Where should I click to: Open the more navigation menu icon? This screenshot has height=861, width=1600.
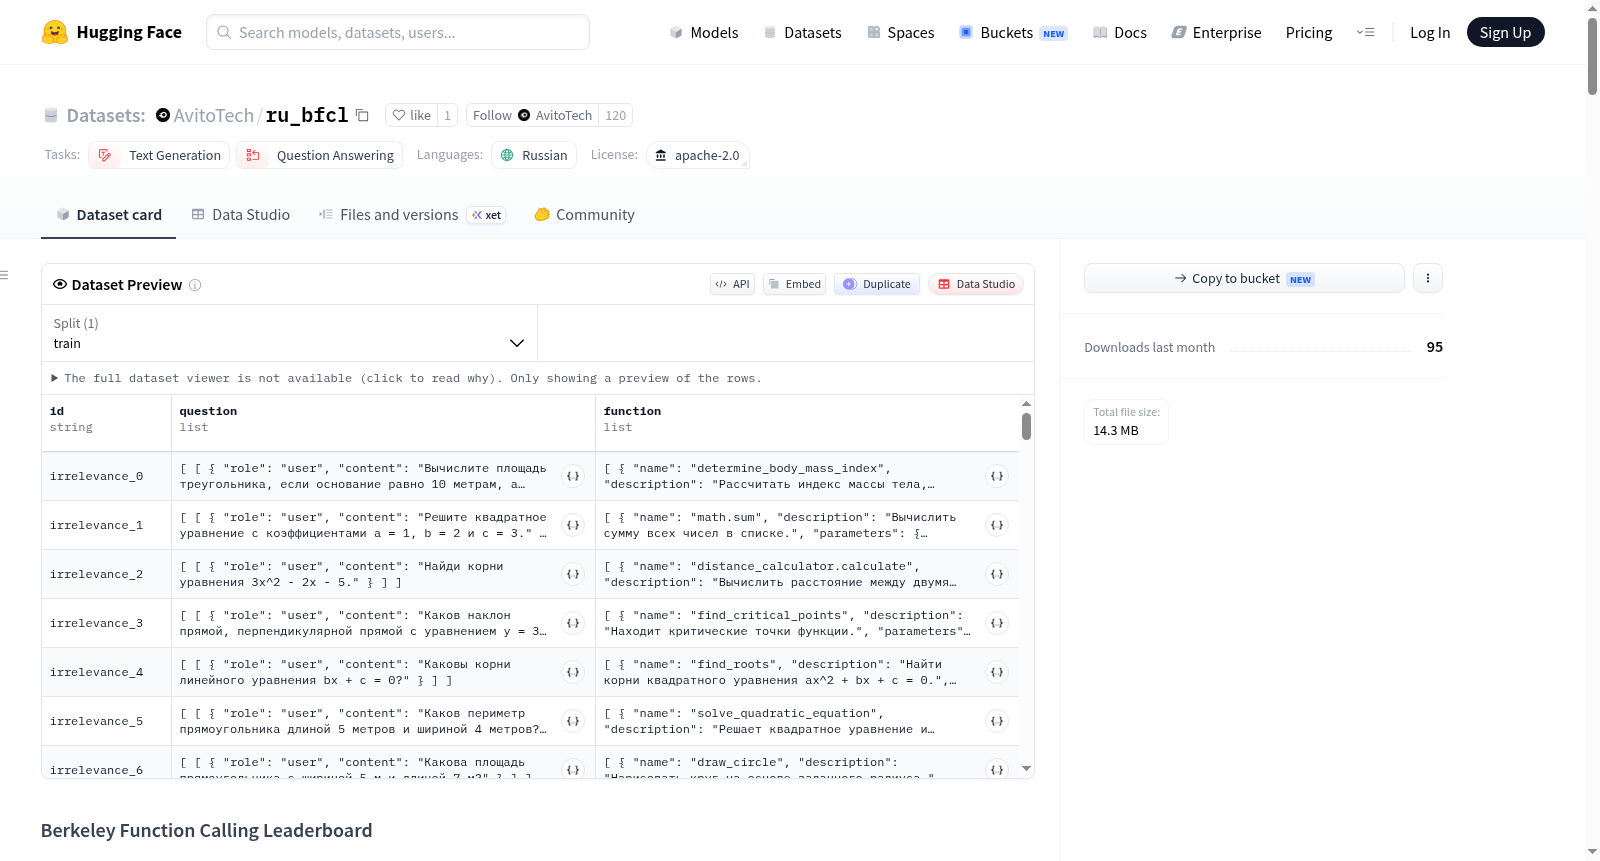click(1365, 32)
